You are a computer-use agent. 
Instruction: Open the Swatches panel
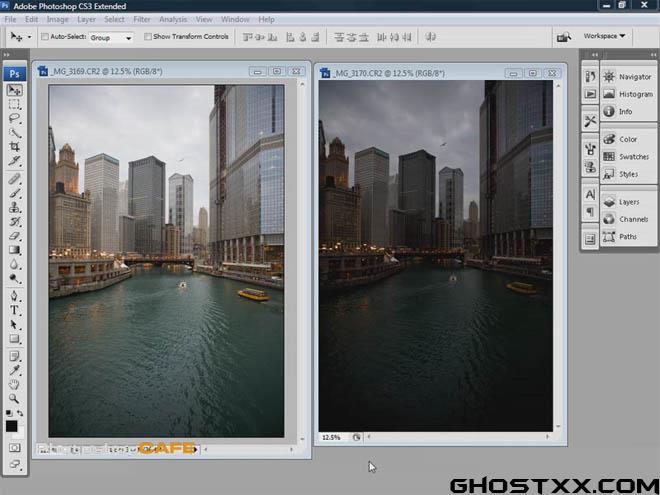click(628, 157)
